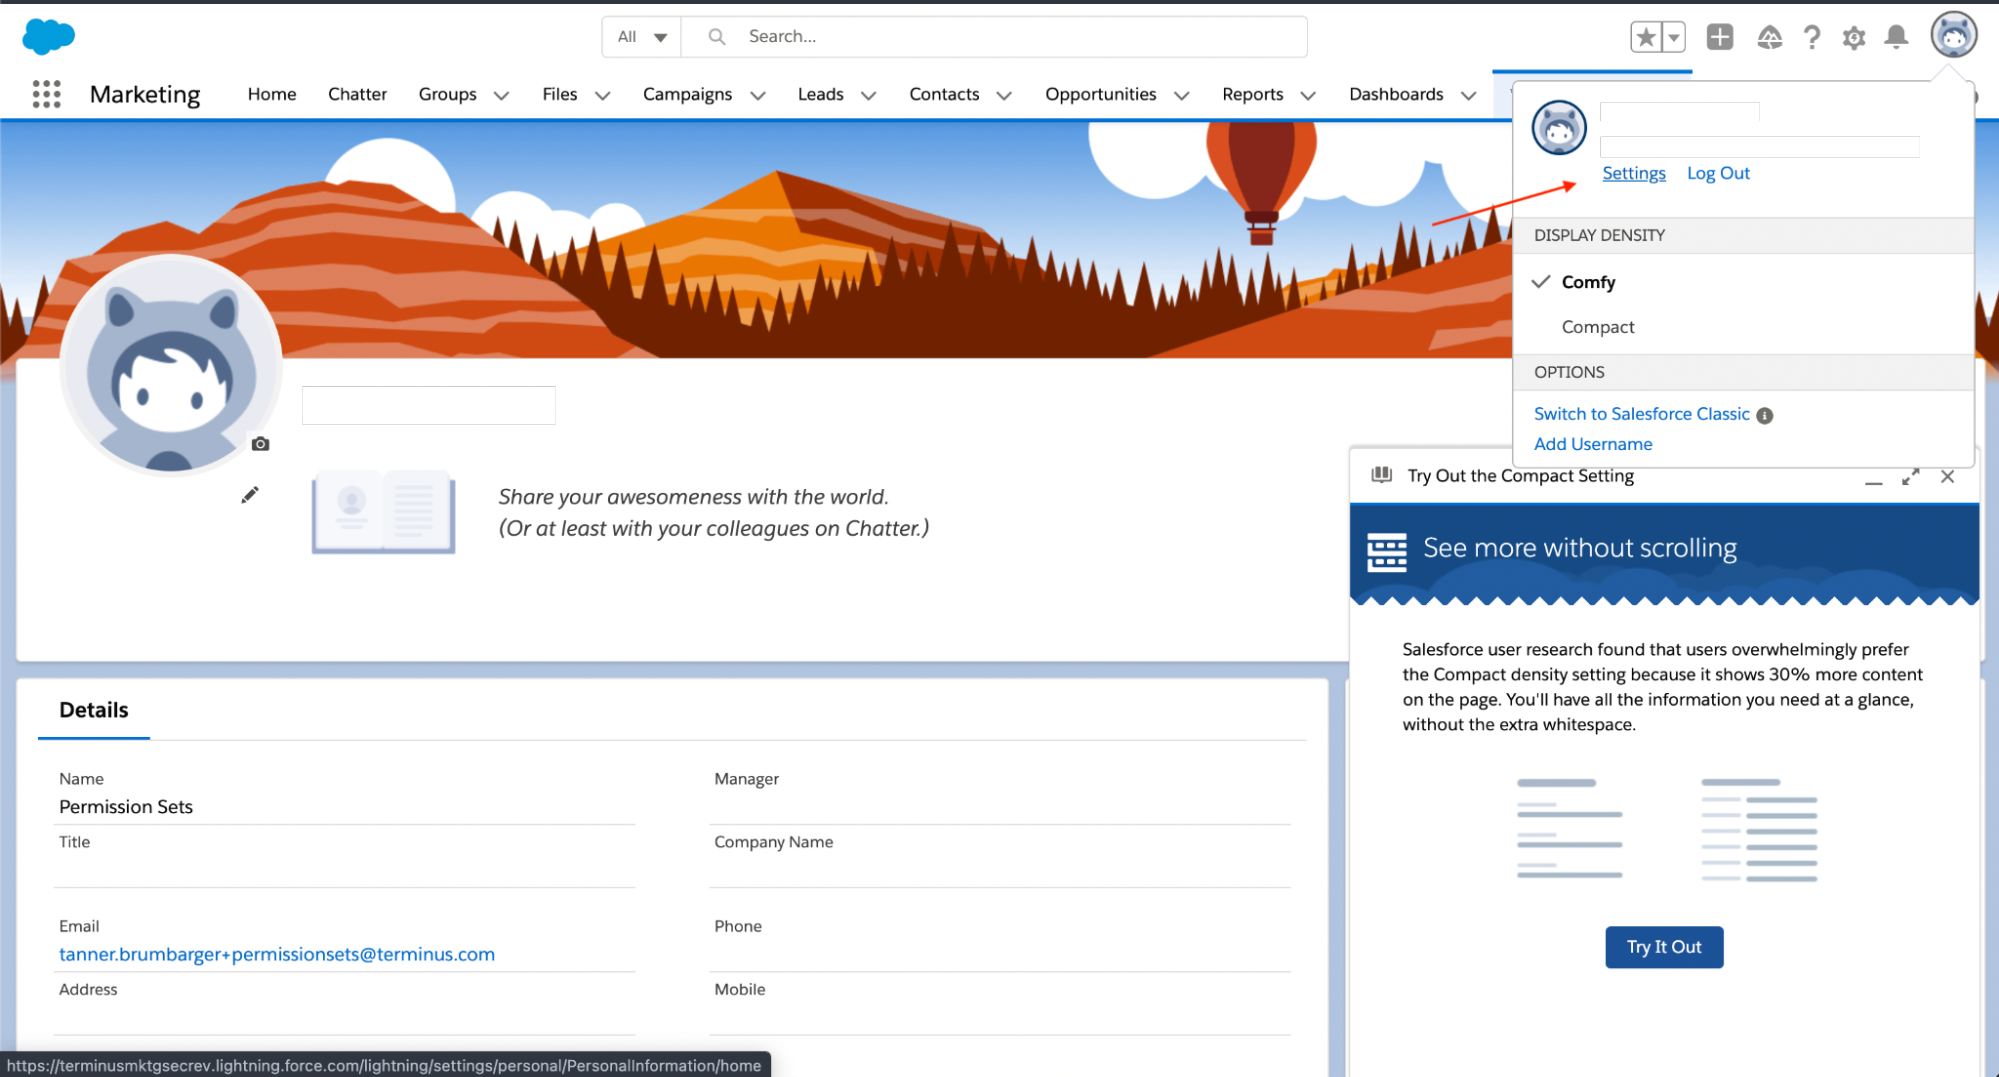
Task: Open the Groups tab
Action: coord(447,94)
